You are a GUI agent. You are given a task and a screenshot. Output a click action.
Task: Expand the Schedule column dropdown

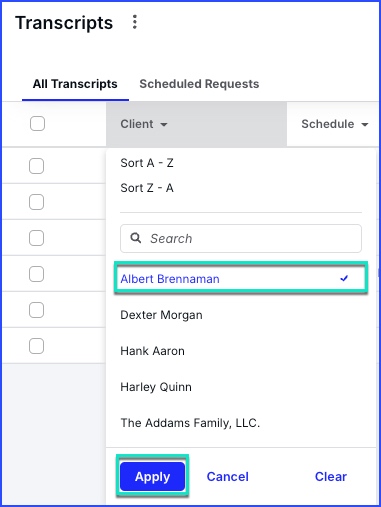pos(365,125)
